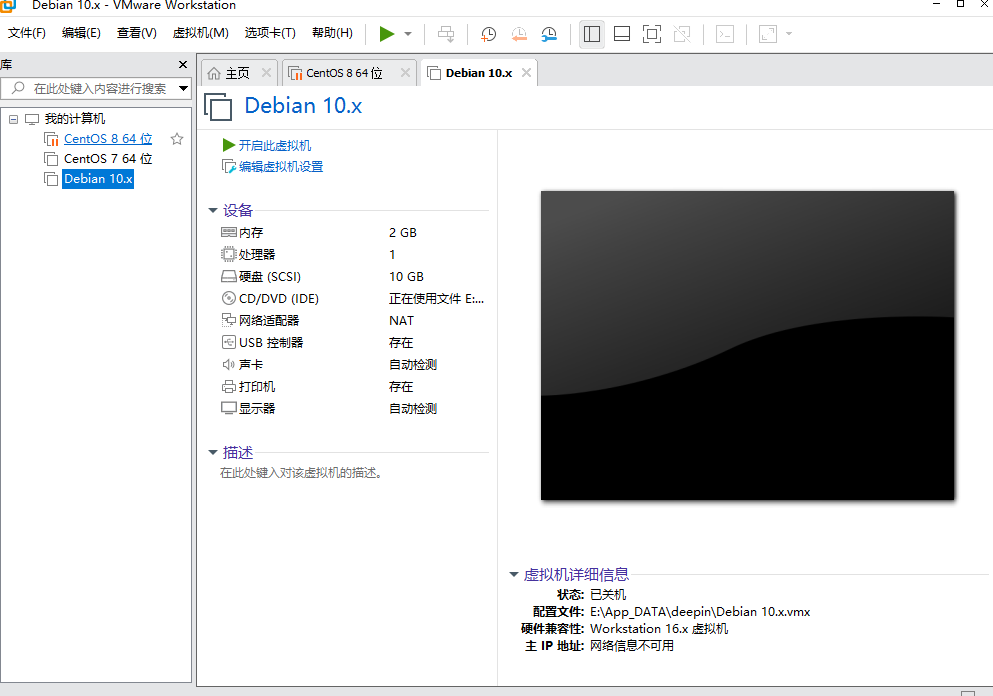Collapse the 我的计算机 tree node
The height and width of the screenshot is (696, 993).
click(x=14, y=119)
